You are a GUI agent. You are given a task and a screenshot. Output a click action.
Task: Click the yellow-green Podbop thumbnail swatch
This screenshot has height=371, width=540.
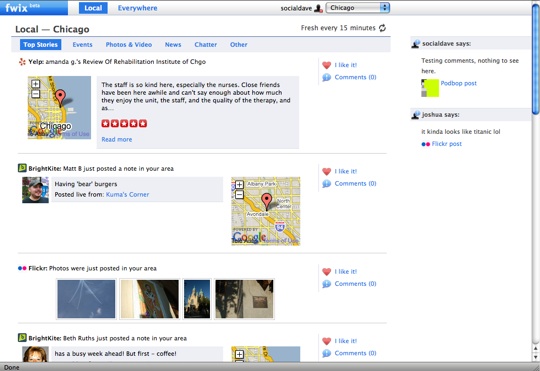click(430, 88)
